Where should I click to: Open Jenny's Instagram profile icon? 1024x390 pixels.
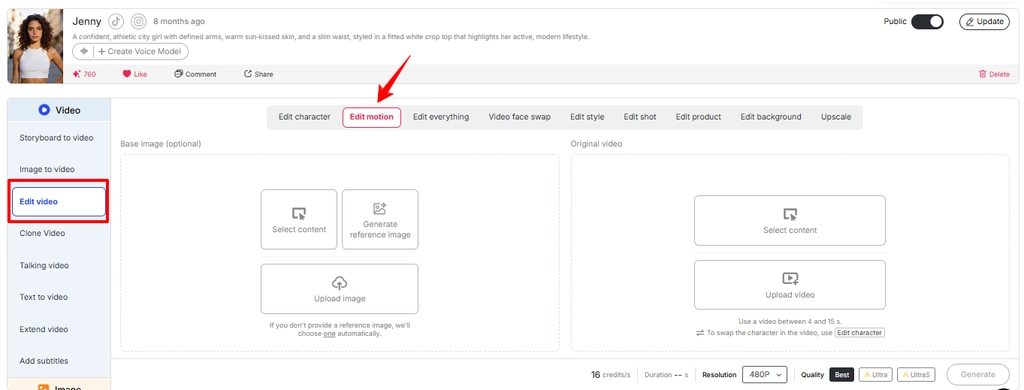pyautogui.click(x=138, y=21)
